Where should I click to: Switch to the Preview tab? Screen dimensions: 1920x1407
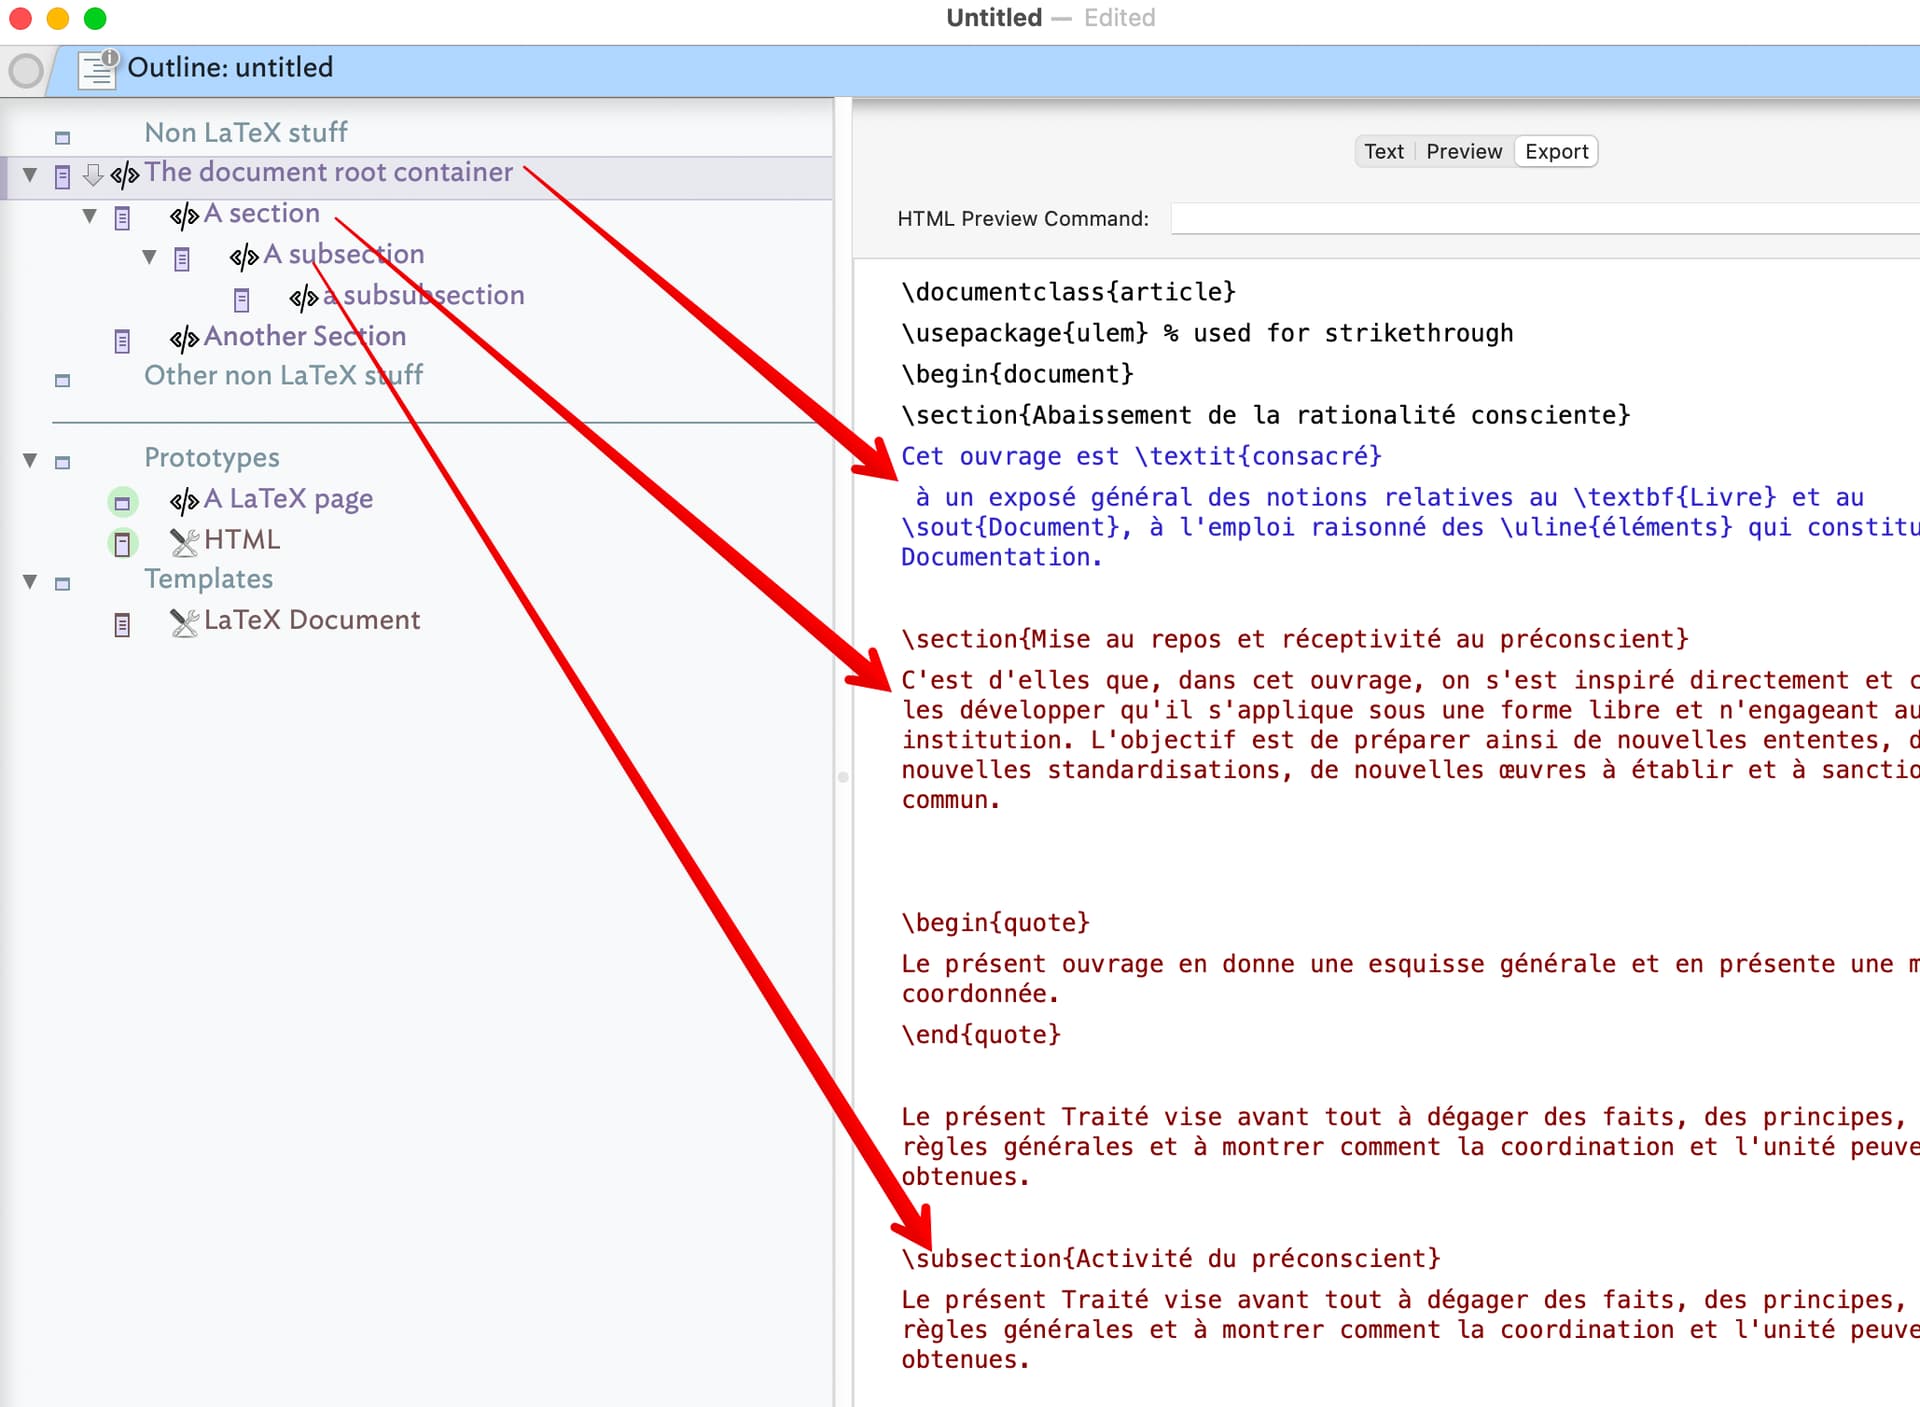pyautogui.click(x=1463, y=151)
